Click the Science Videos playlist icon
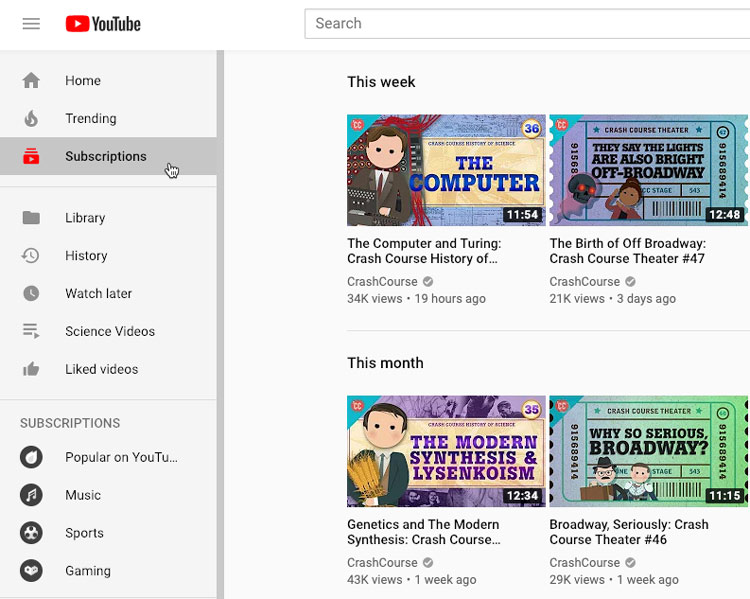Screen dimensions: 750x599 (x=31, y=331)
